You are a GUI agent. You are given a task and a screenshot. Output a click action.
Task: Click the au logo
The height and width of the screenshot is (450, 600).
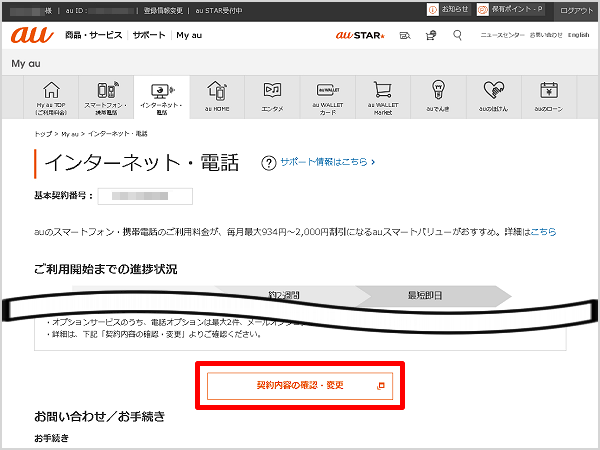click(32, 35)
